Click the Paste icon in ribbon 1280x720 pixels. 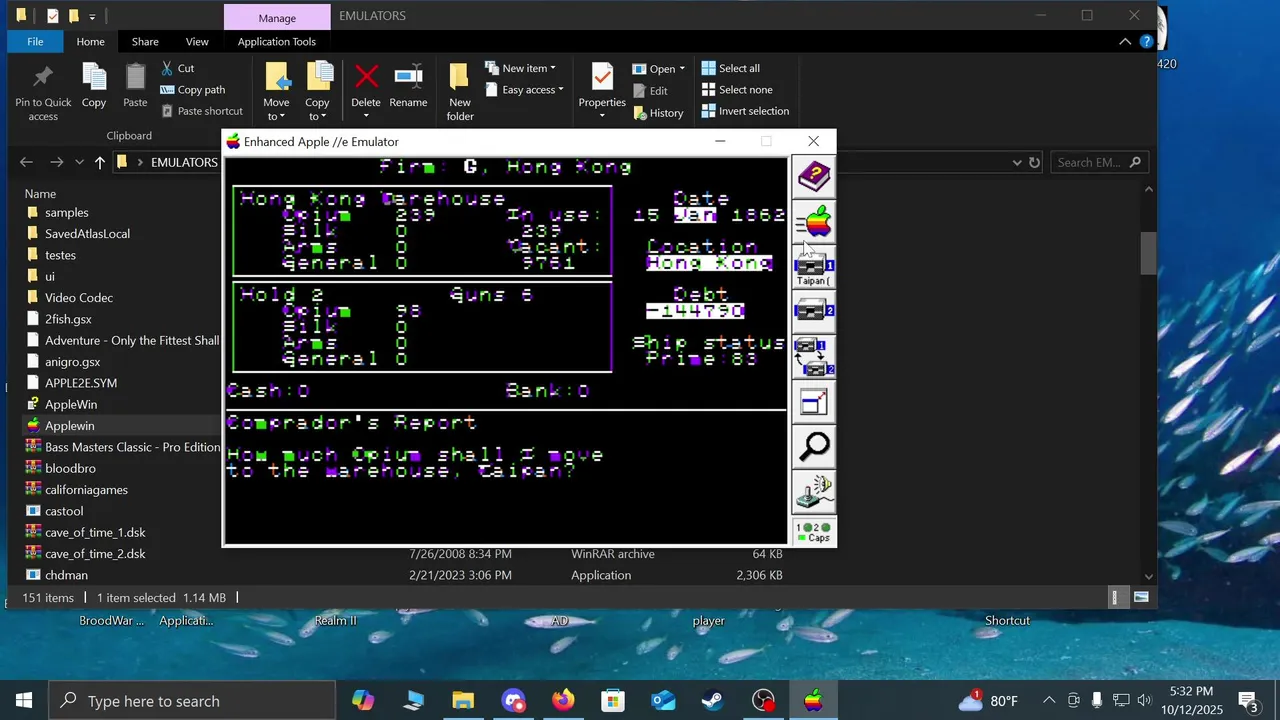[x=135, y=86]
